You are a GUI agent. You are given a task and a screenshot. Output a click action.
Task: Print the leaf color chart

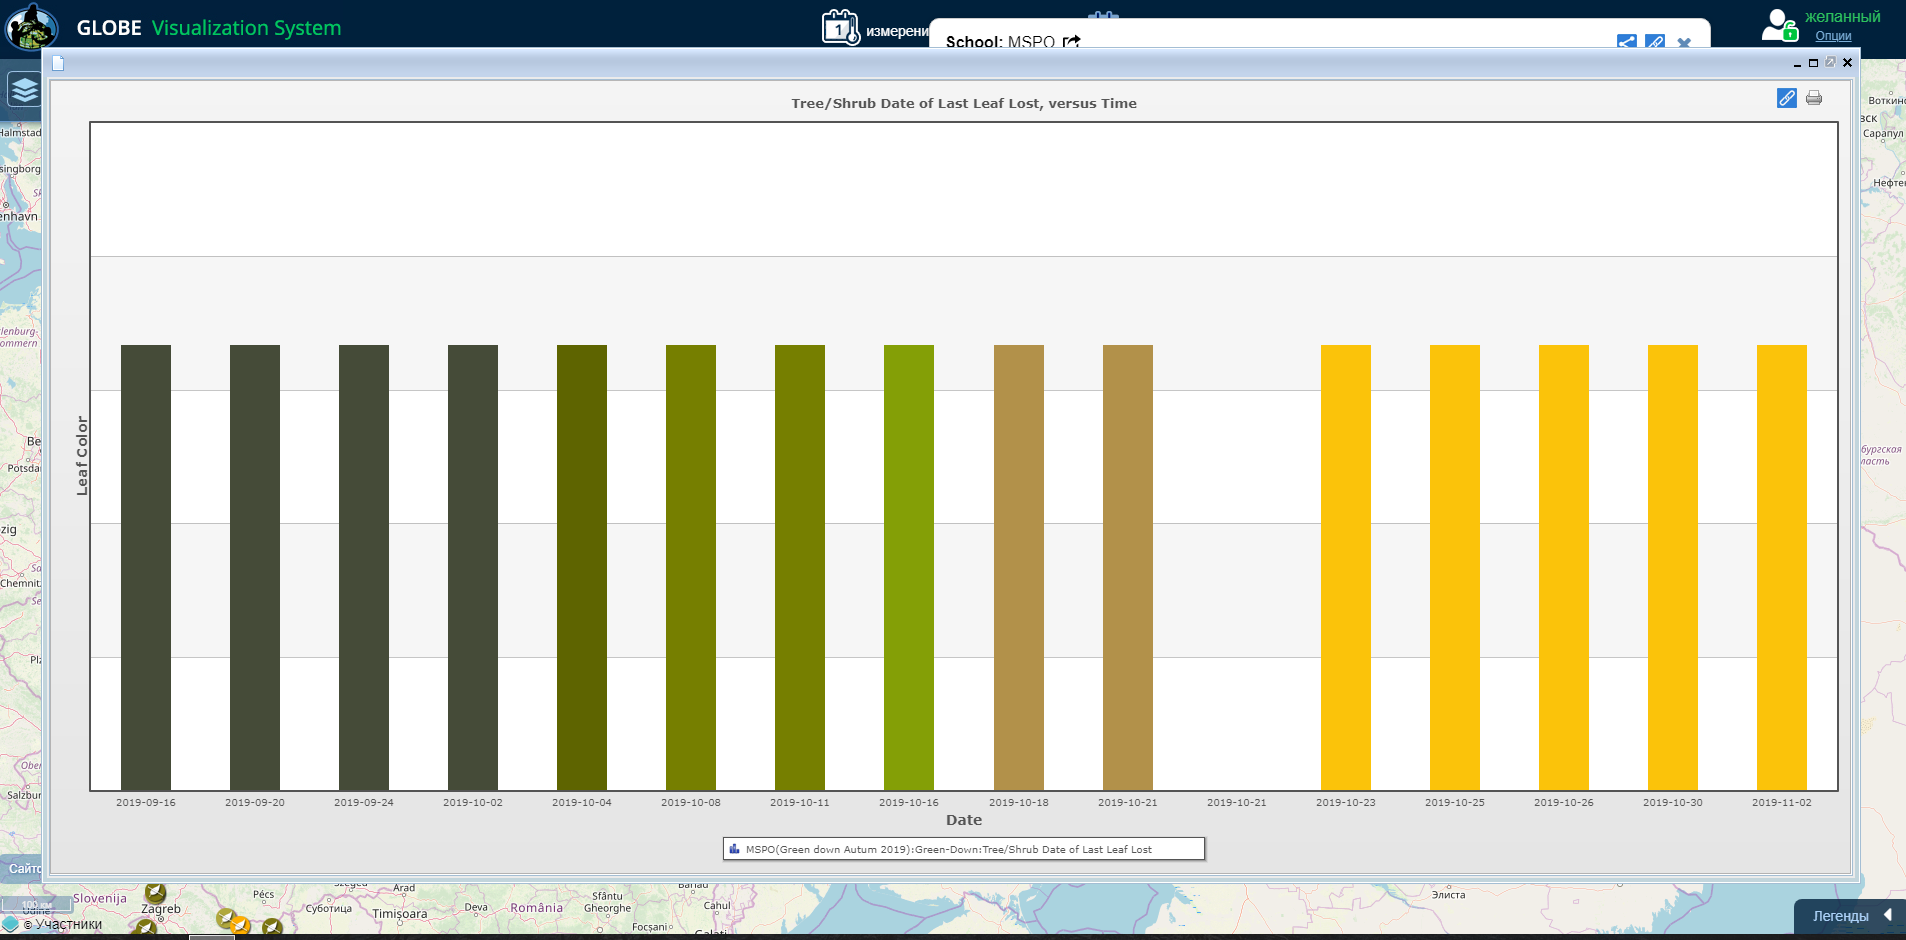pyautogui.click(x=1814, y=98)
